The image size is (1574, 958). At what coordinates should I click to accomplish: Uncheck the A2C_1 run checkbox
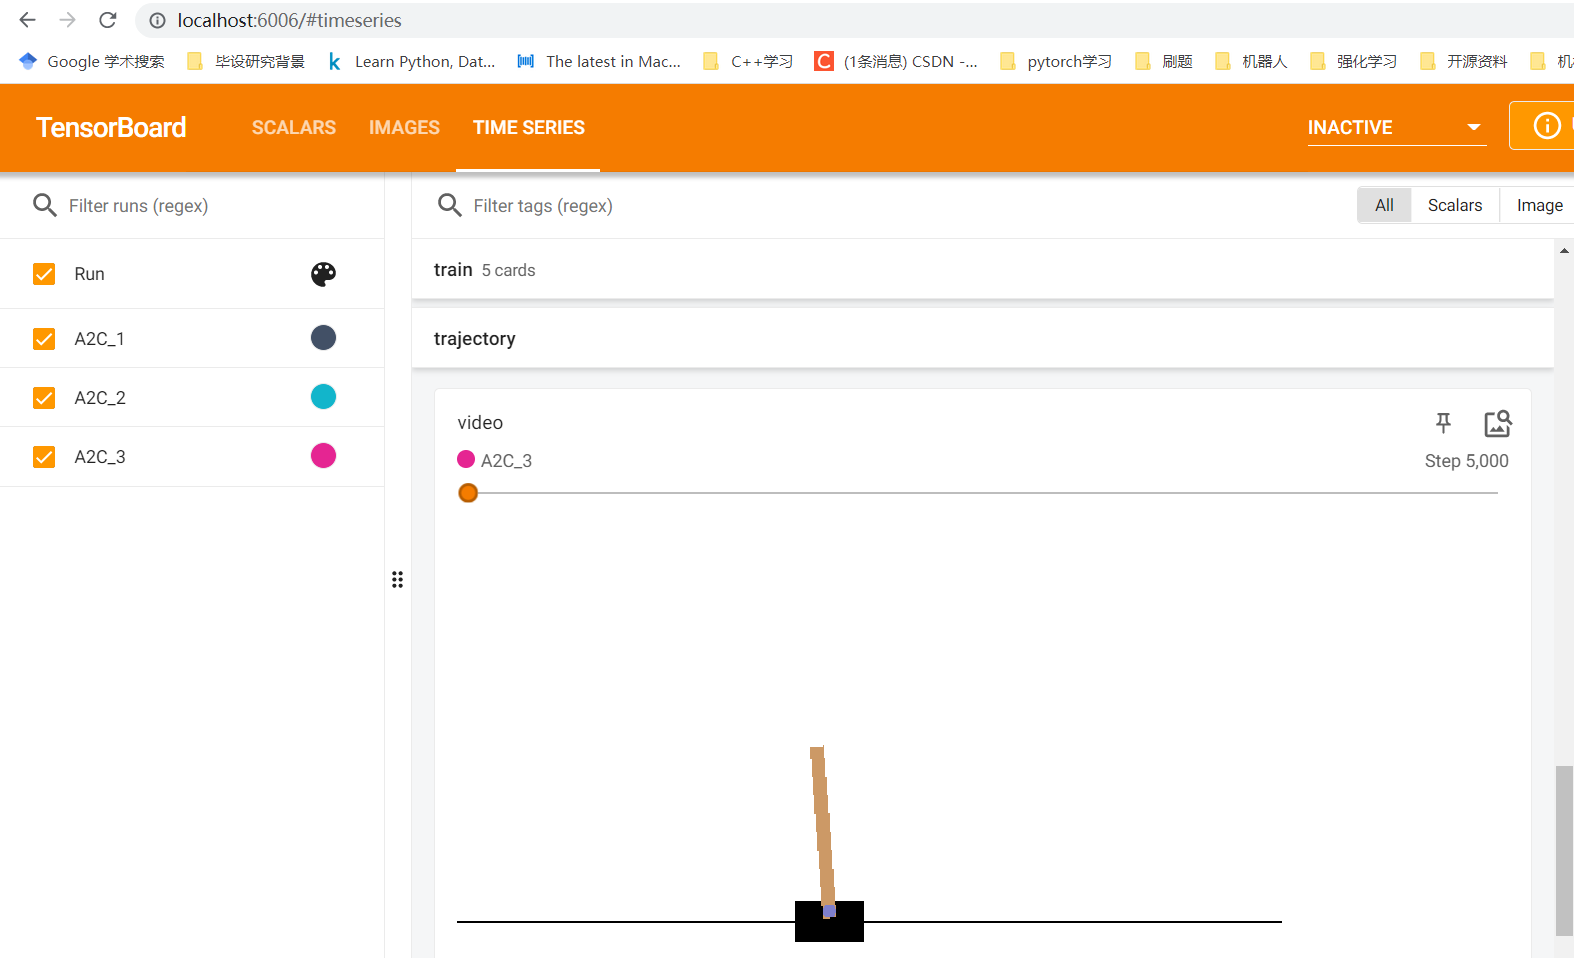pyautogui.click(x=44, y=339)
